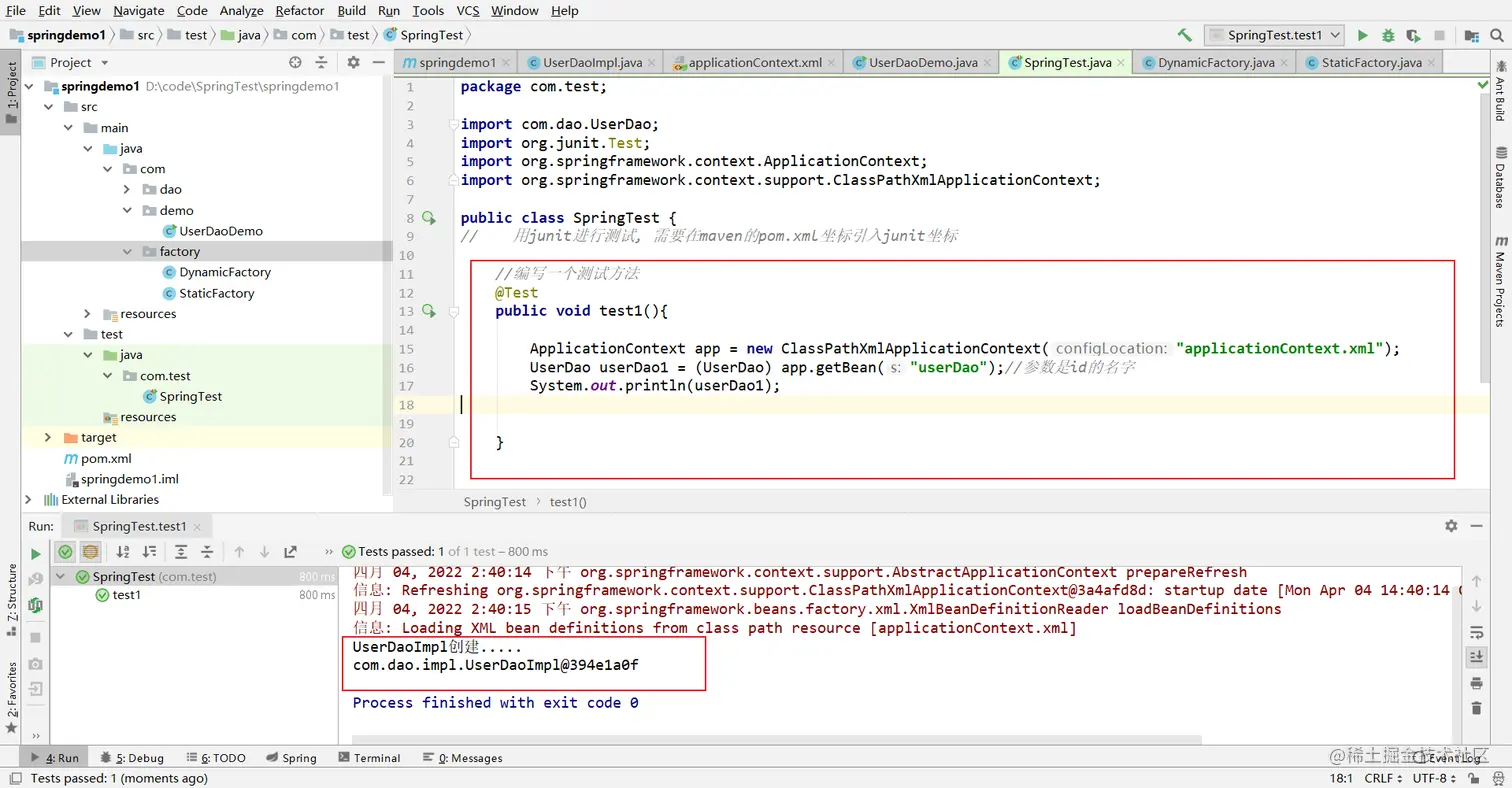The height and width of the screenshot is (788, 1512).
Task: Click the Stop square in the top toolbar
Action: (1439, 35)
